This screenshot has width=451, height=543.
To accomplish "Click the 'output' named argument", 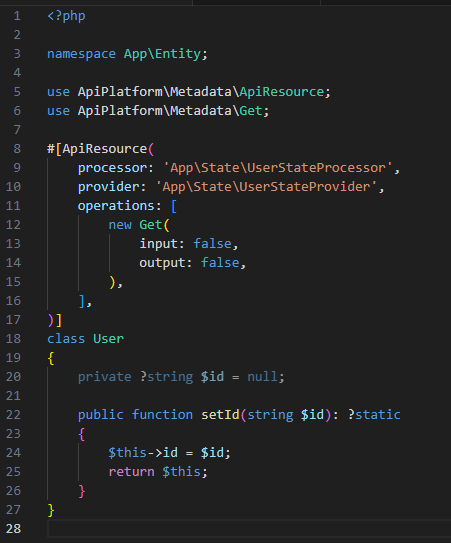I will coord(162,263).
